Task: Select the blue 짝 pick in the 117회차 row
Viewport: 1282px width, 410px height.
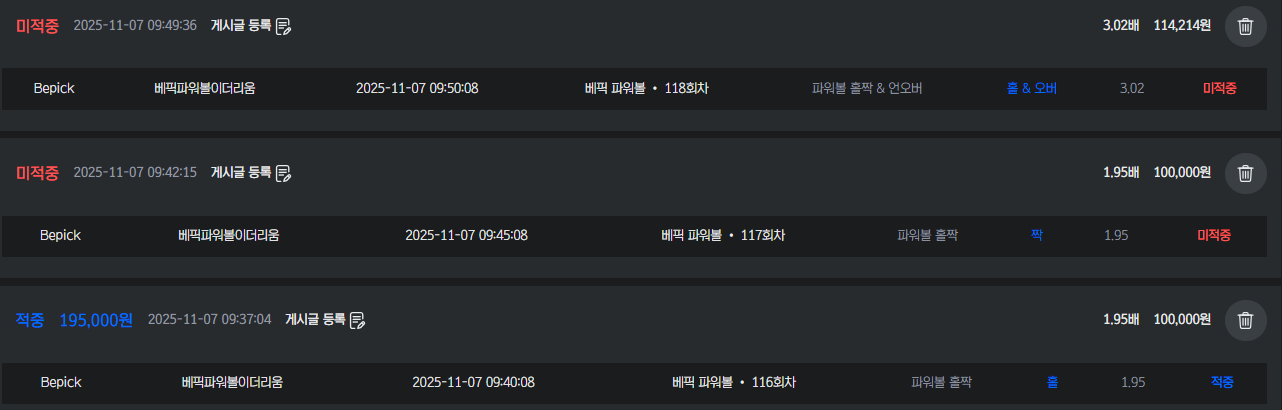Action: (1037, 235)
